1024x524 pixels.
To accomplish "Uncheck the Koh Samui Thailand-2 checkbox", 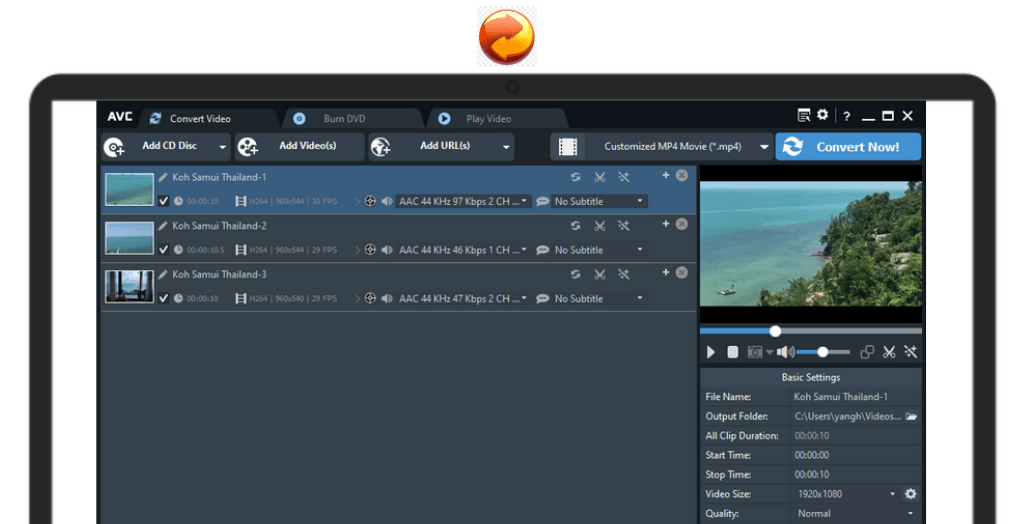I will point(163,250).
